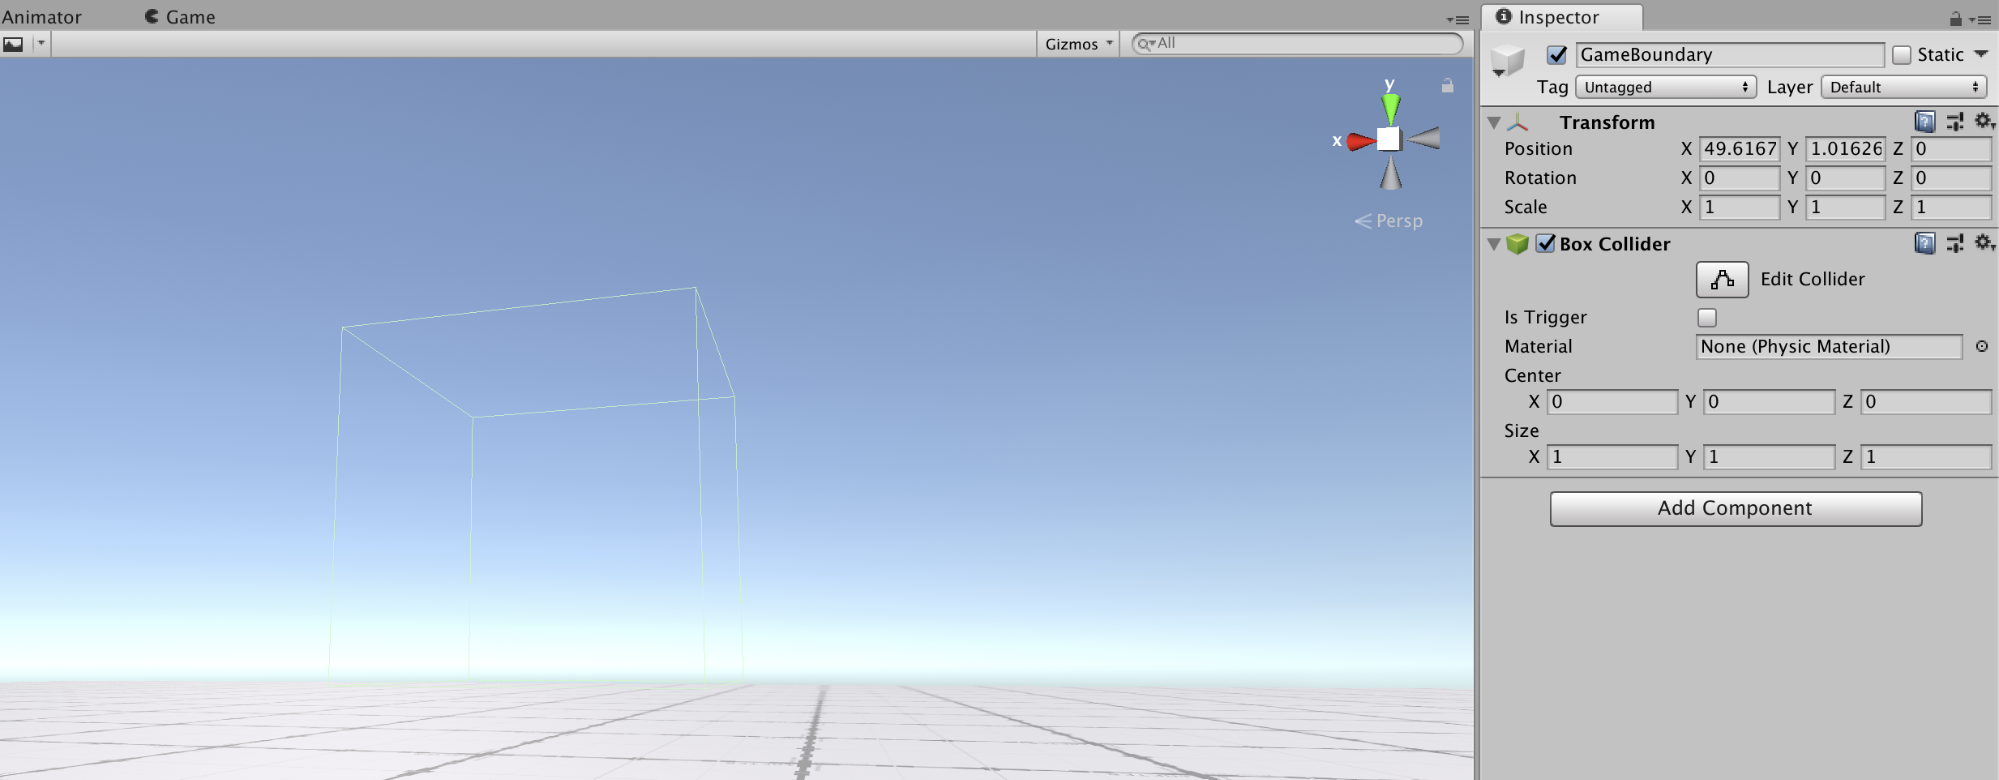
Task: Open Box Collider presets icon
Action: (1955, 243)
